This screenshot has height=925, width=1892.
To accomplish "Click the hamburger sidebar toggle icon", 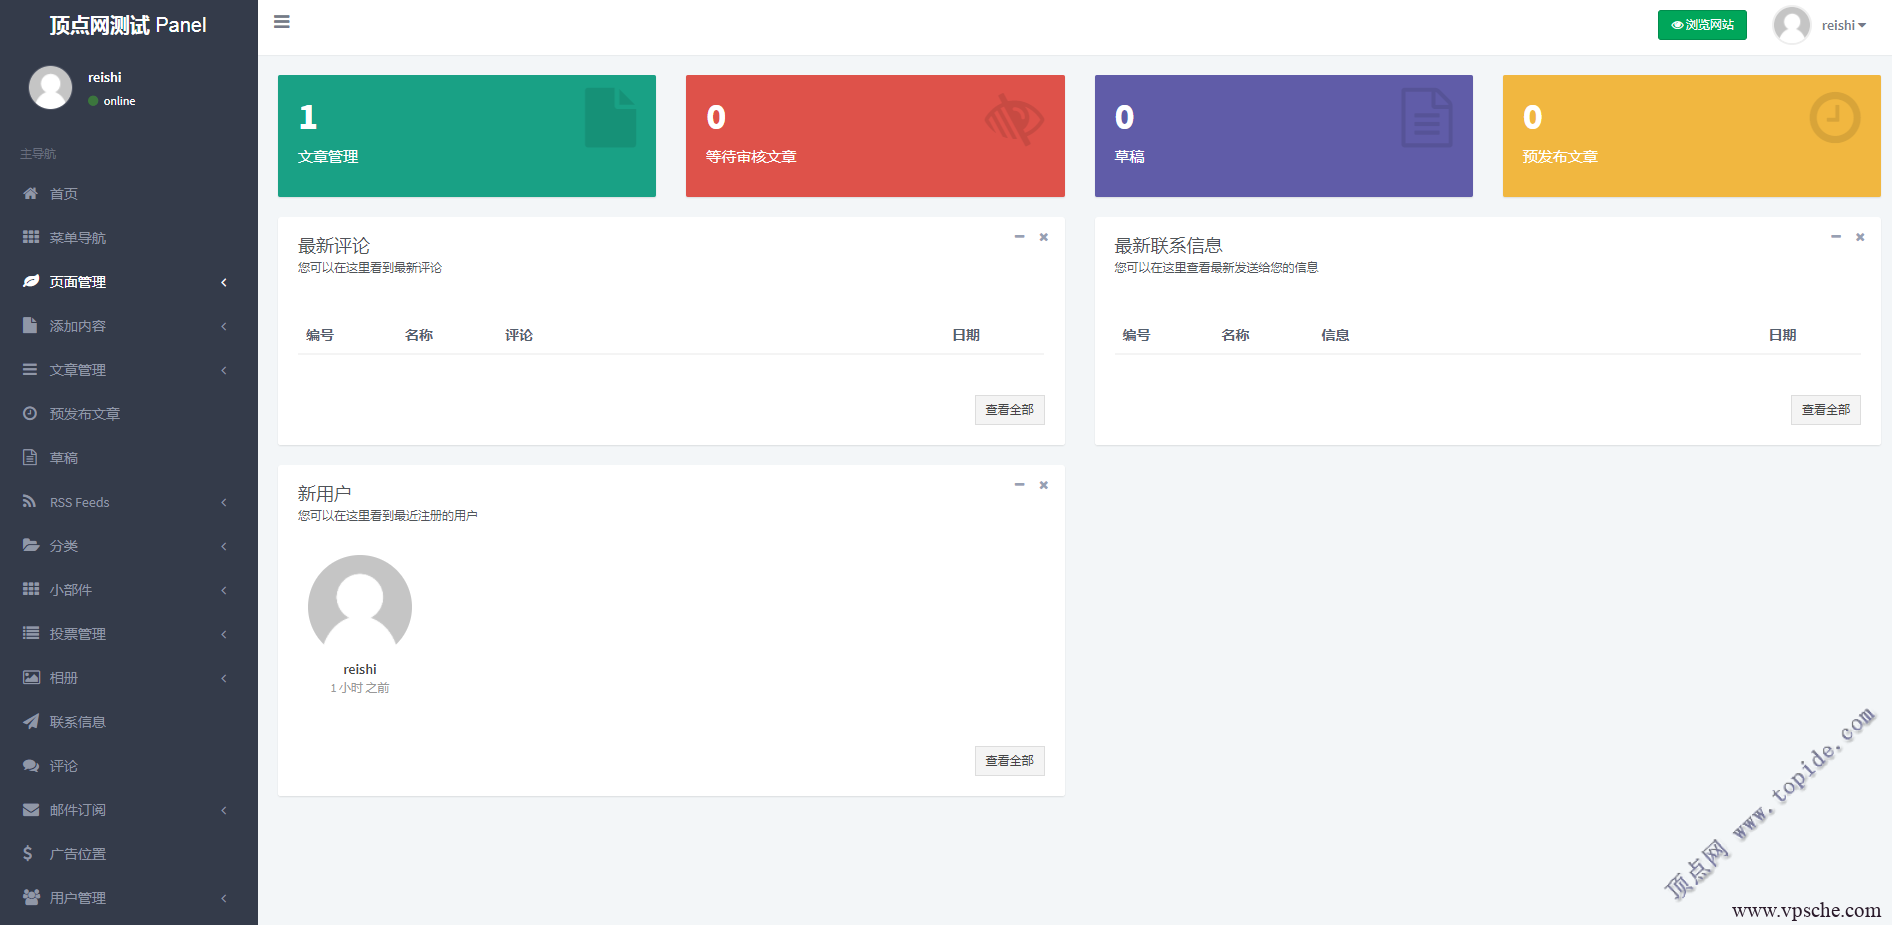I will coord(282,22).
